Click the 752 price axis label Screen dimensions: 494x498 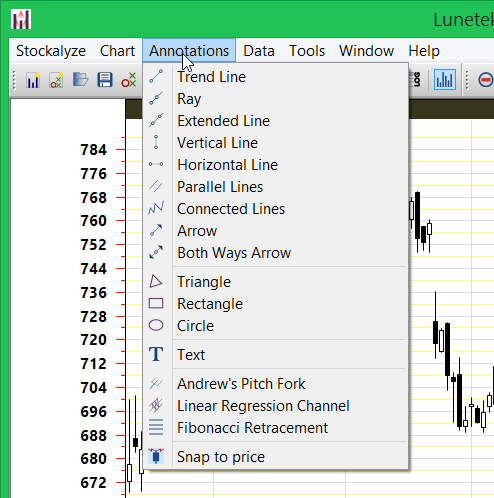click(x=94, y=245)
